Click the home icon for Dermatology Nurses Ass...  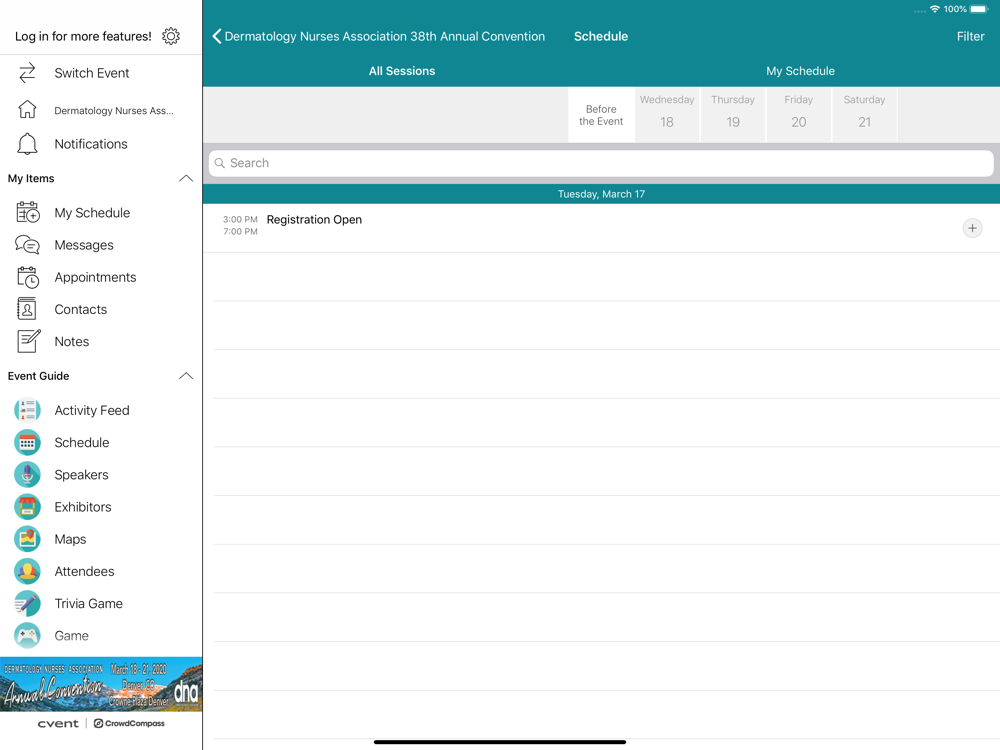[x=27, y=110]
